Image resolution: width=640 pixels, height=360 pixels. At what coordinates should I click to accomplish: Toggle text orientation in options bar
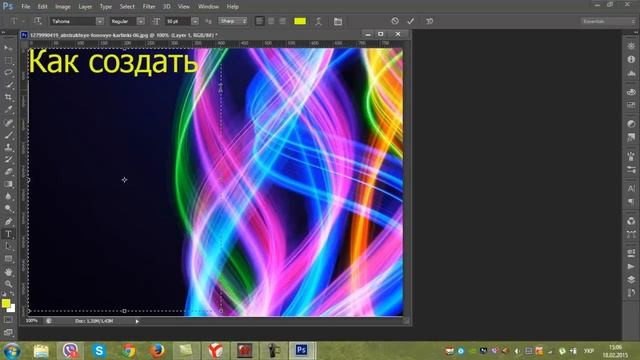click(x=38, y=21)
